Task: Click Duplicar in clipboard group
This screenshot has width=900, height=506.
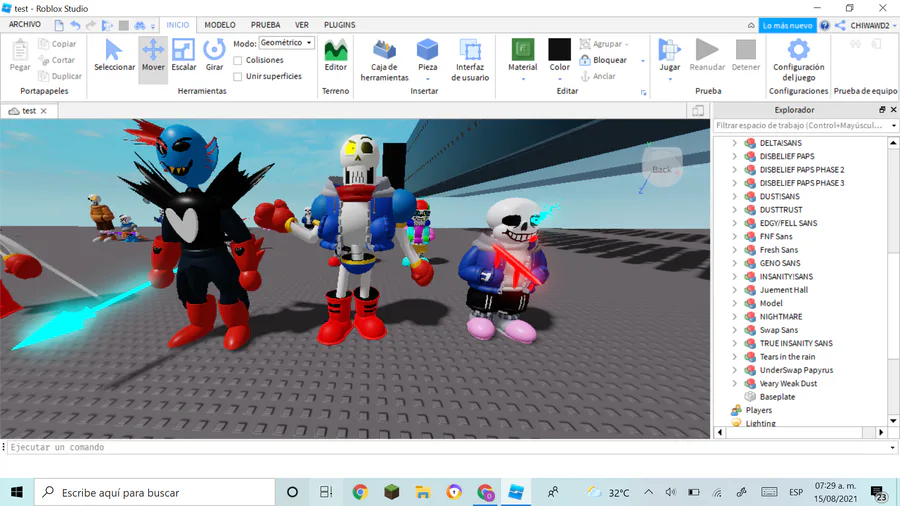Action: point(60,76)
